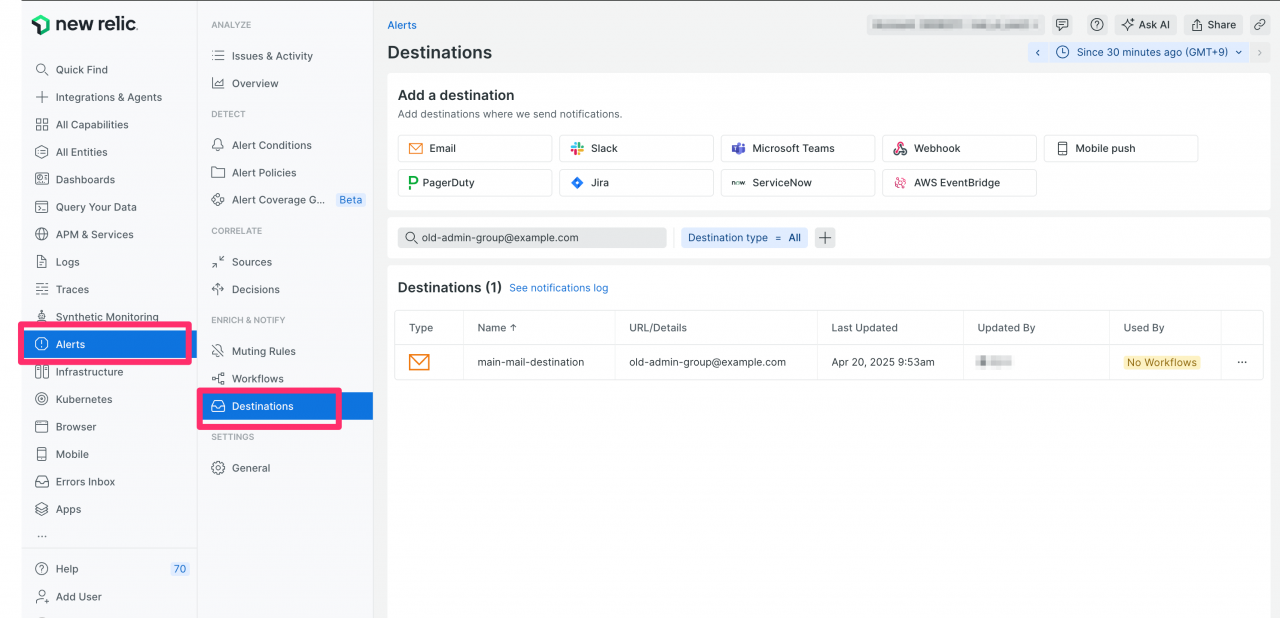Click the Kubernetes icon
This screenshot has height=618, width=1280.
(x=42, y=399)
